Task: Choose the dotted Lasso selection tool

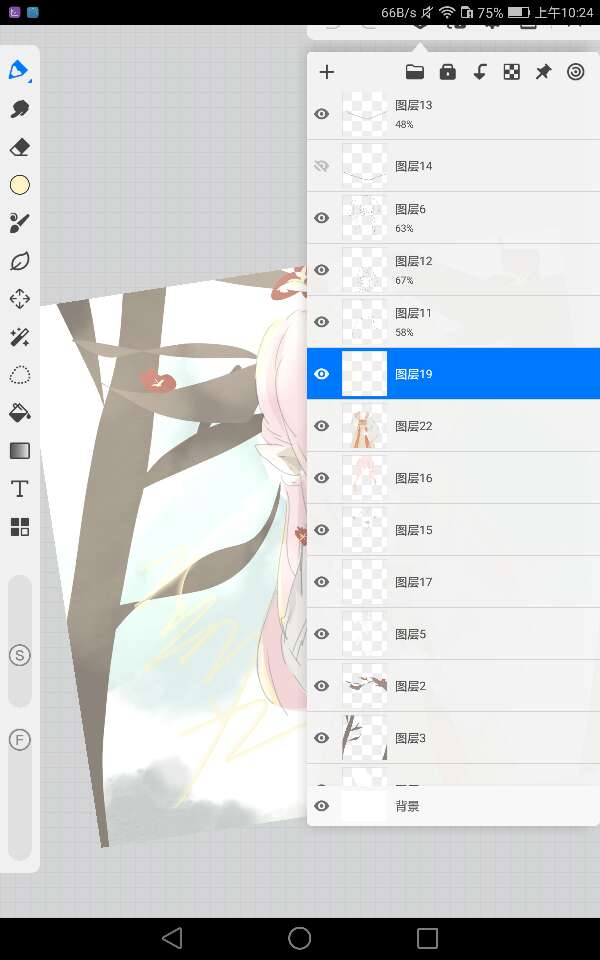Action: click(x=19, y=375)
